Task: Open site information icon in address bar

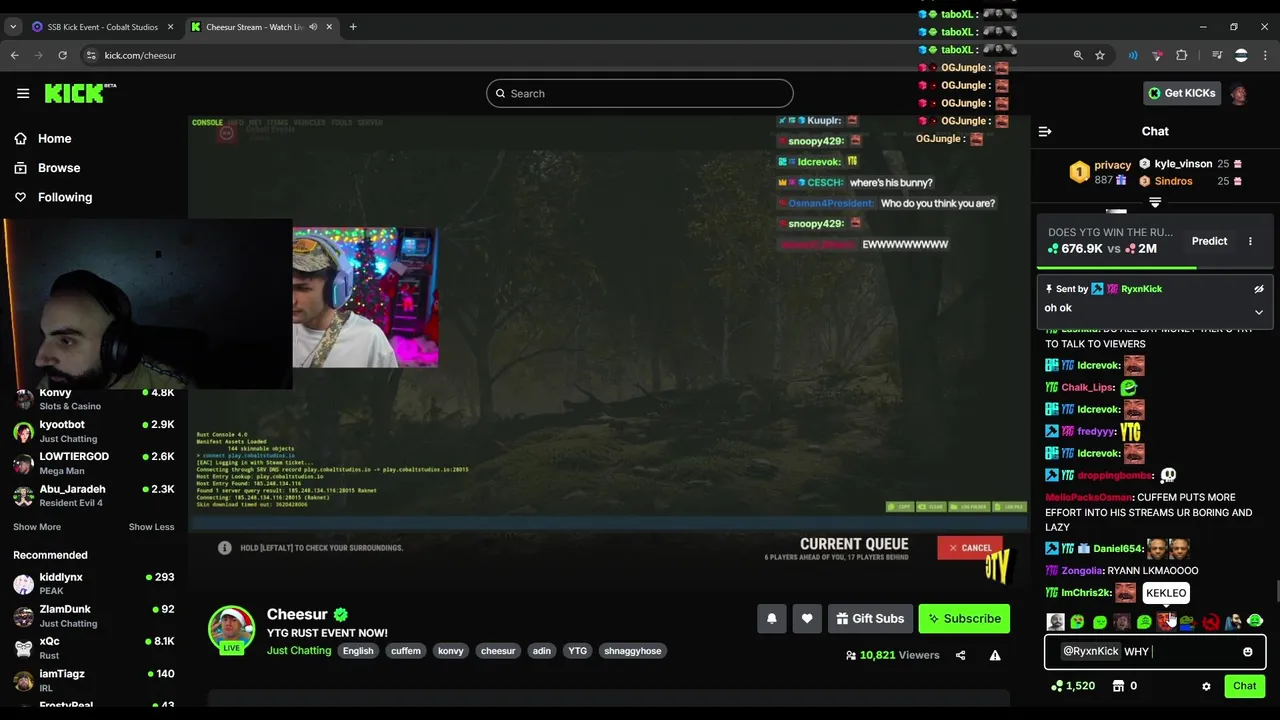Action: [91, 55]
